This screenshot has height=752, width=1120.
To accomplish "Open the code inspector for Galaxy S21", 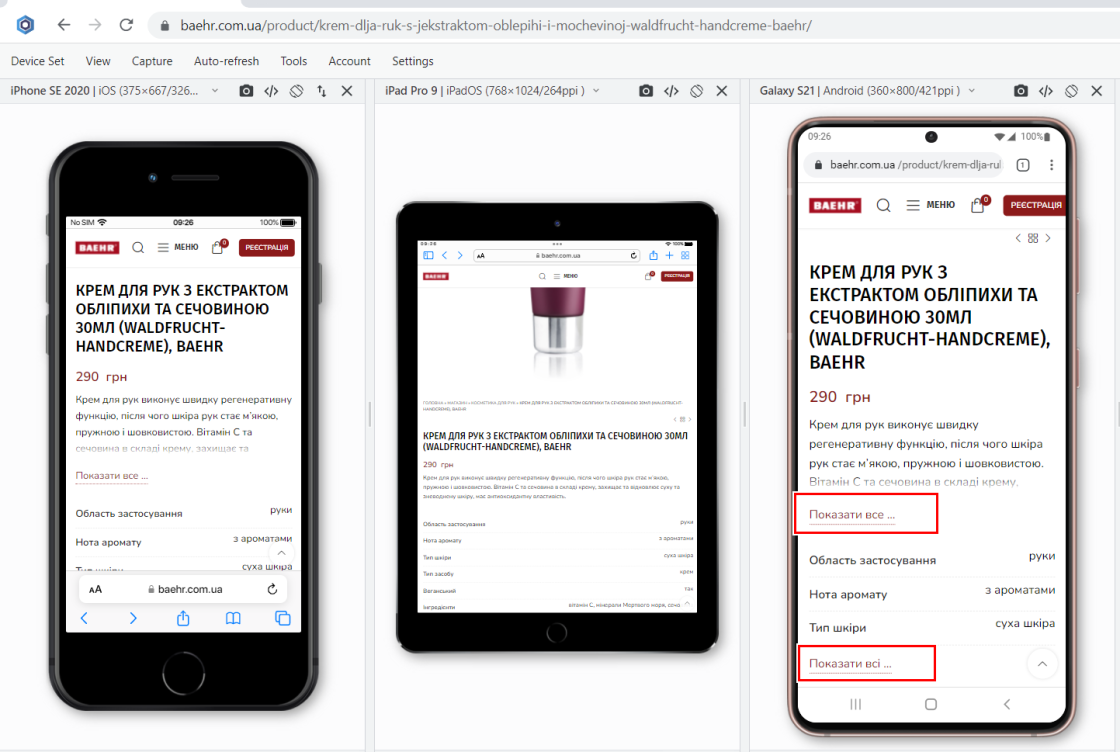I will coord(1046,91).
